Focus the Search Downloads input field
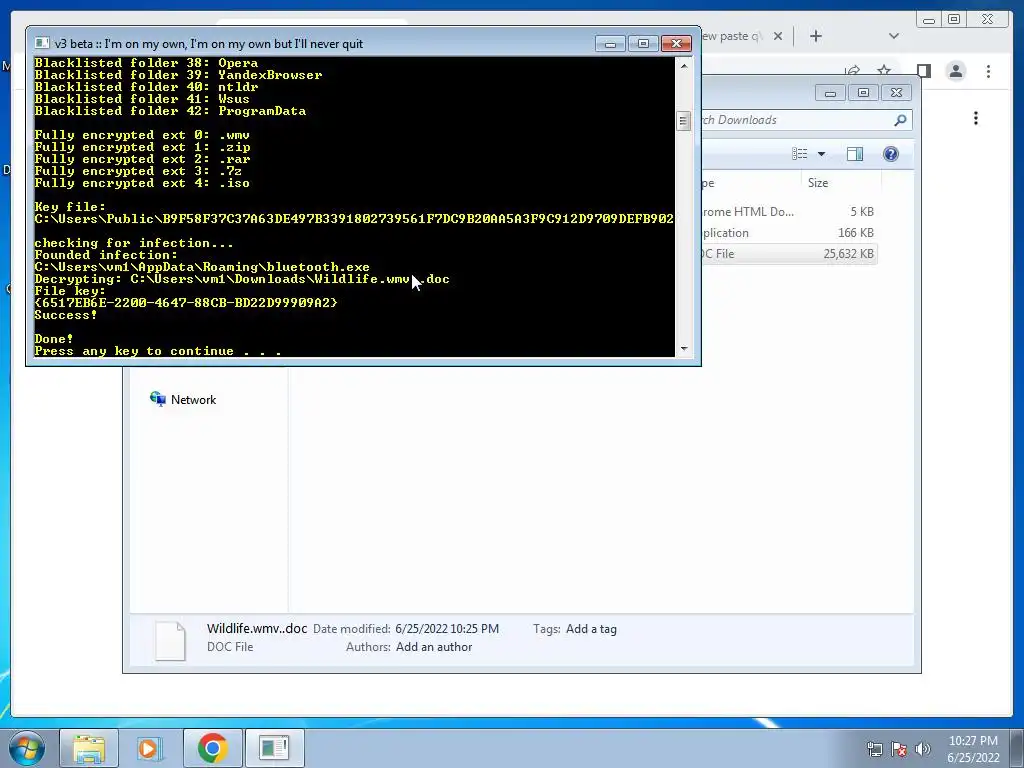1024x768 pixels. 796,120
